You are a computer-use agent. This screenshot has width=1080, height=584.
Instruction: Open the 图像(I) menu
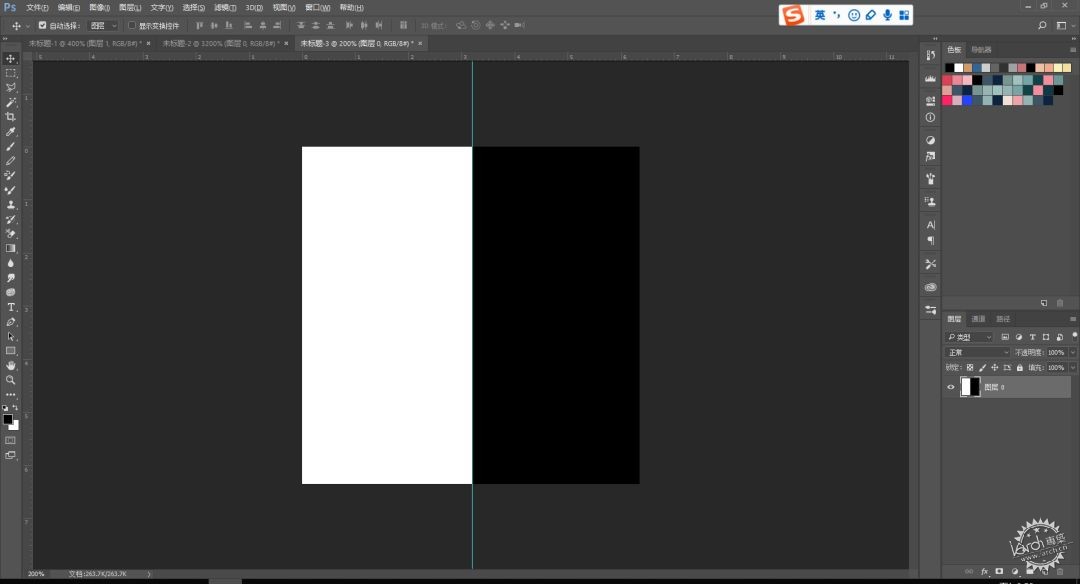(x=99, y=8)
